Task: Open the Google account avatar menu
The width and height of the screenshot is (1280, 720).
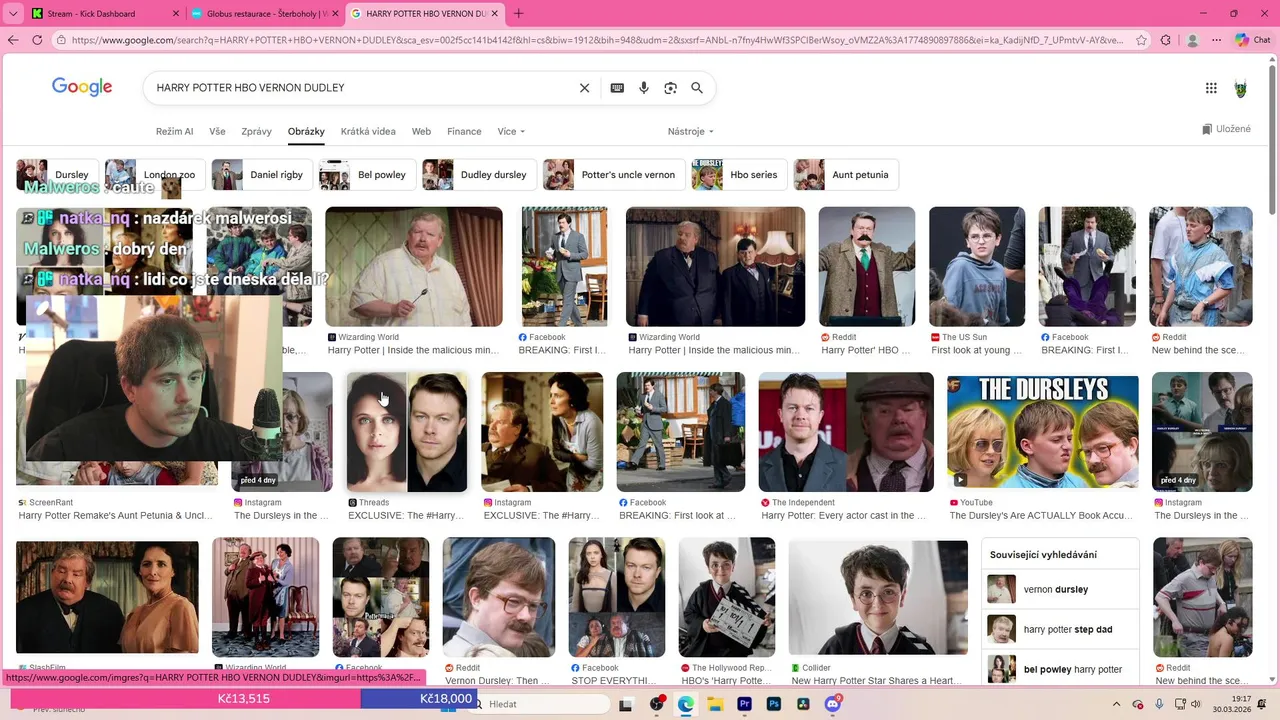Action: click(1241, 88)
